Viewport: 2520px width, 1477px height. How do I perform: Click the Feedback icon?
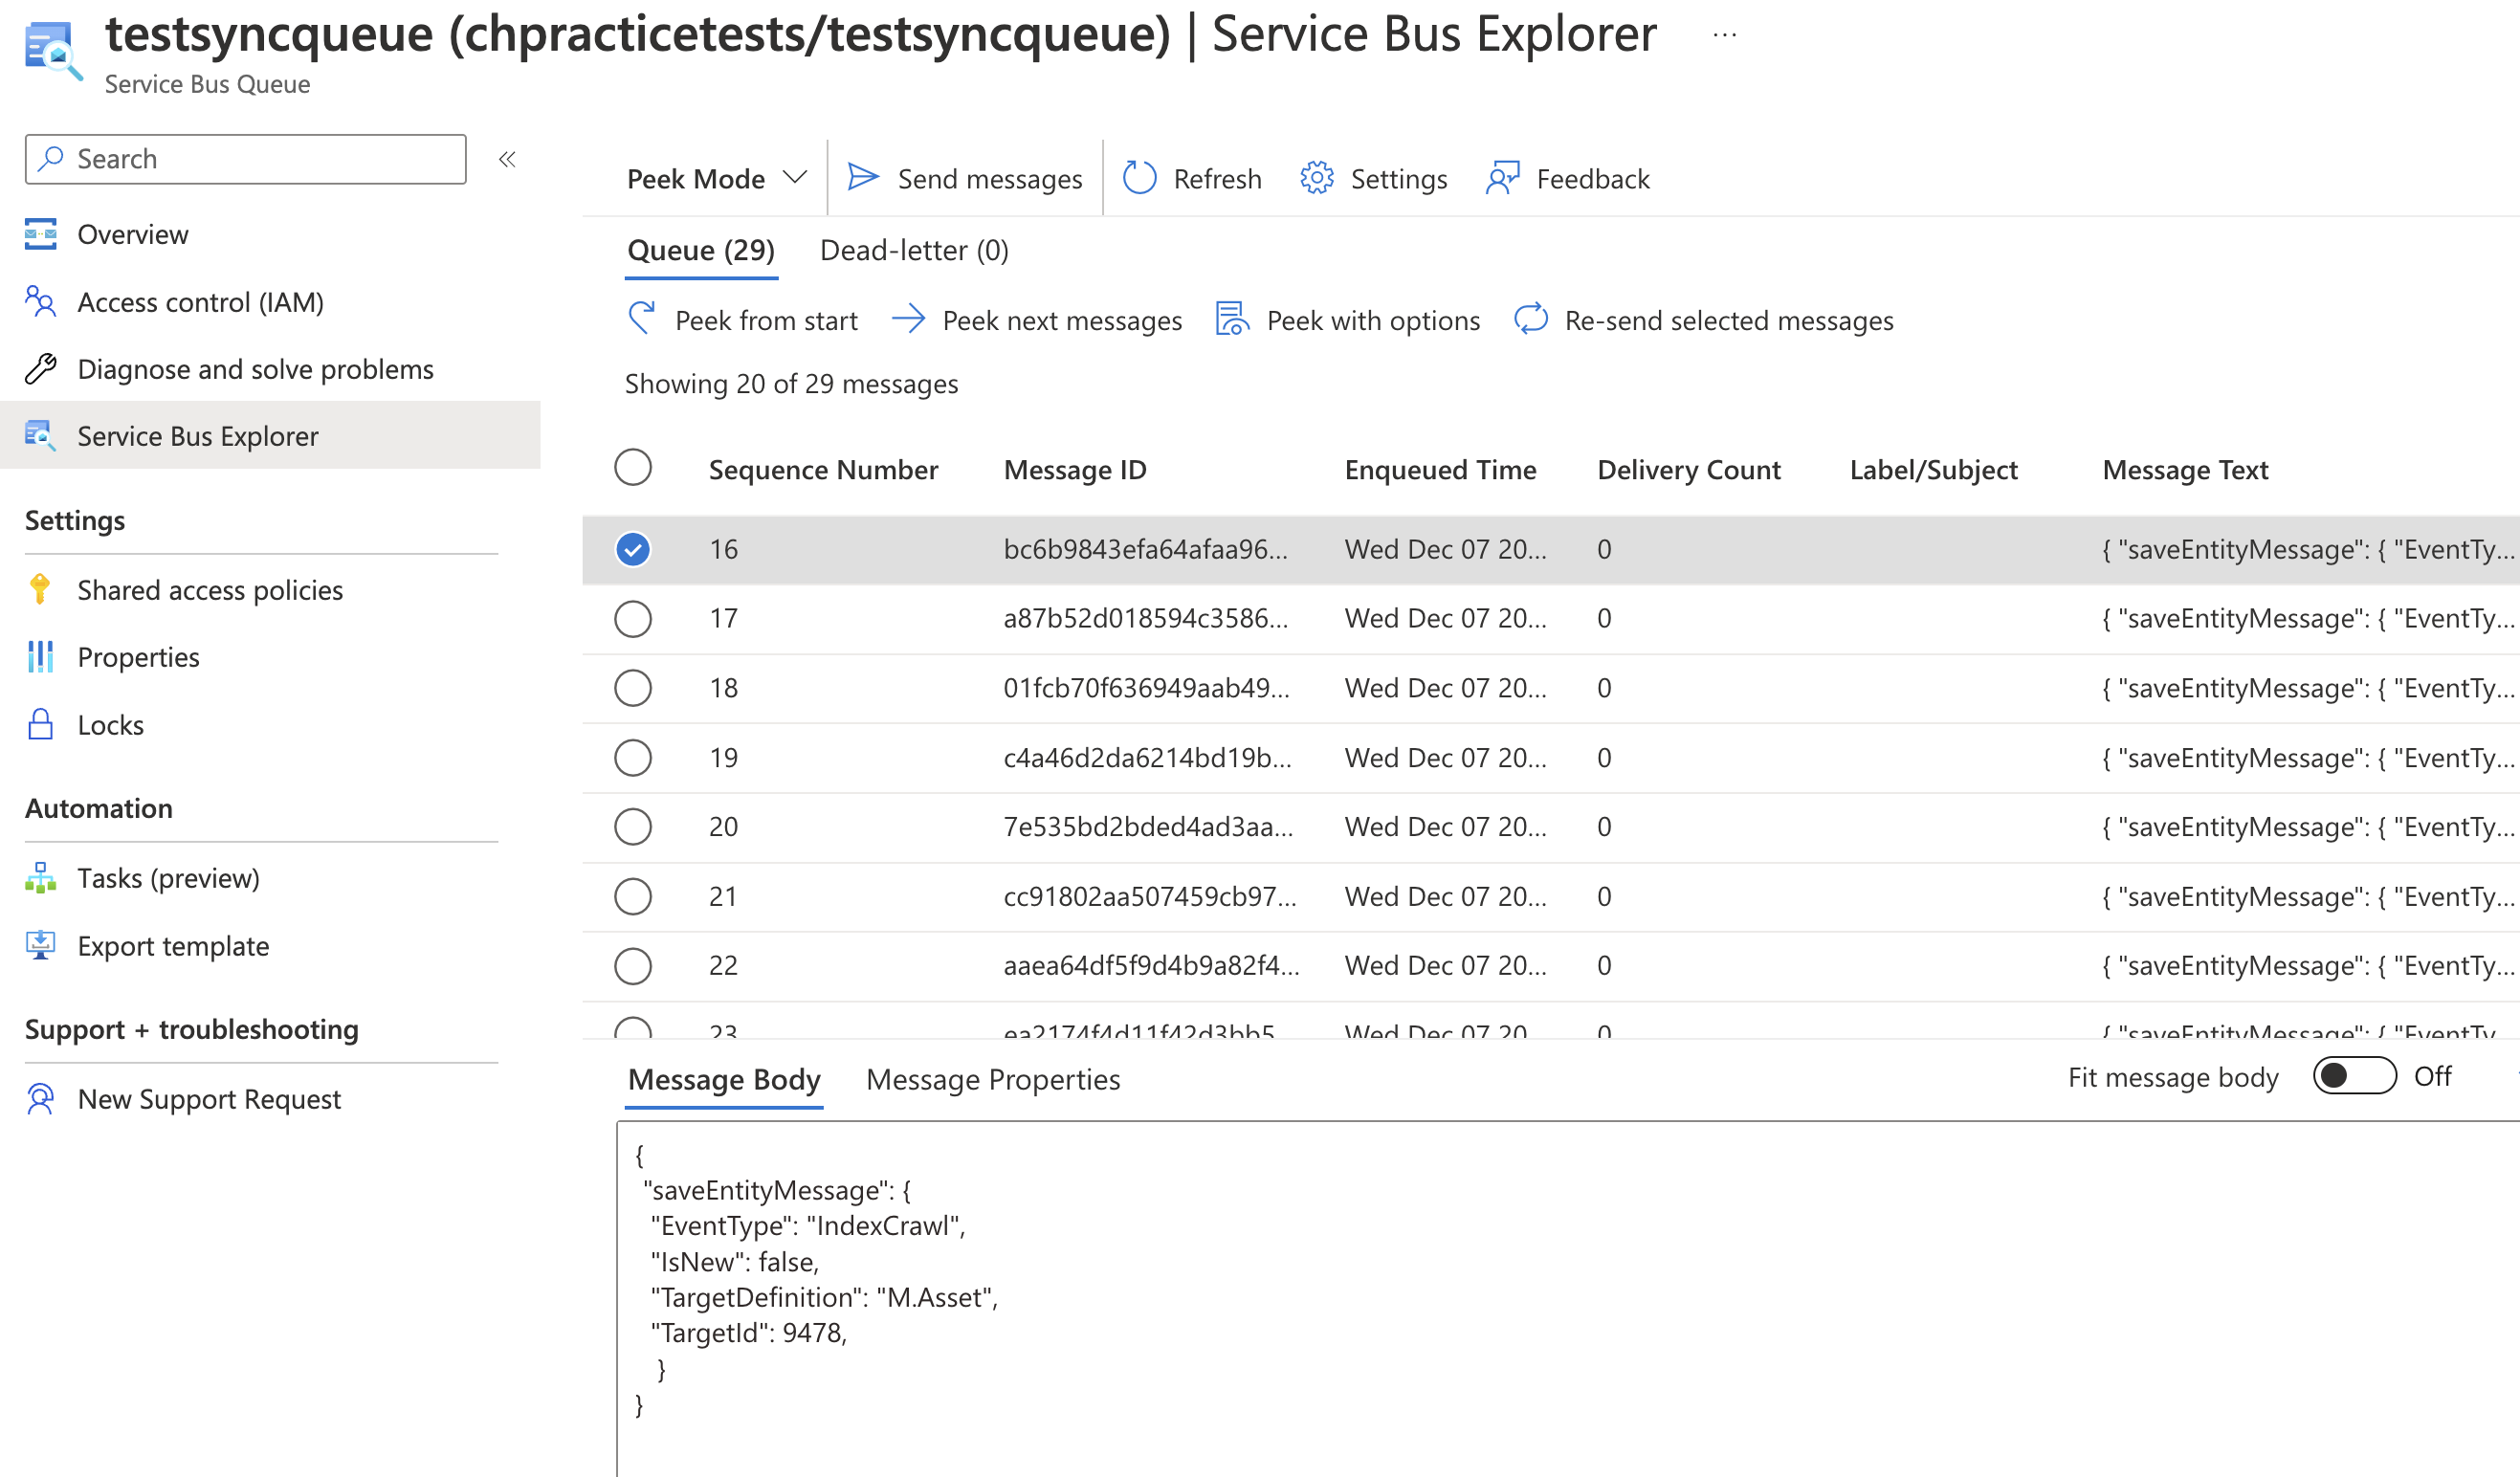[x=1501, y=178]
